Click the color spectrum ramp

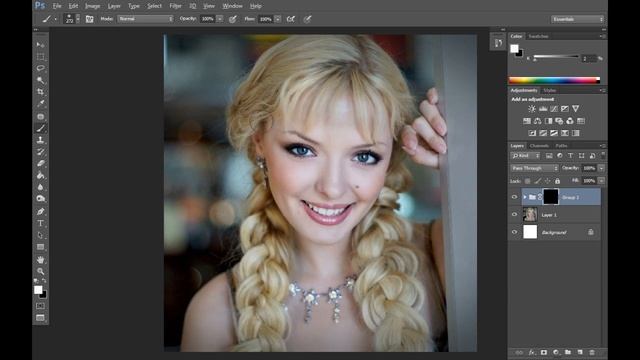click(554, 80)
